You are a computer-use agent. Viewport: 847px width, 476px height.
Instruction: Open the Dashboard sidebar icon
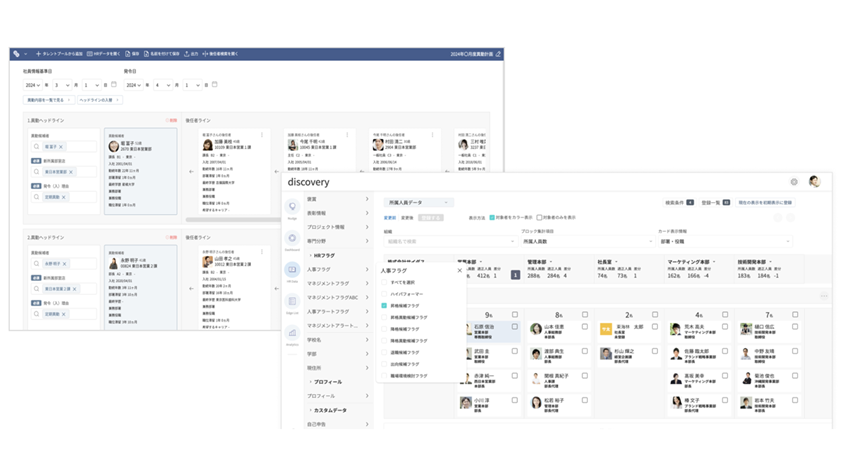click(x=292, y=239)
